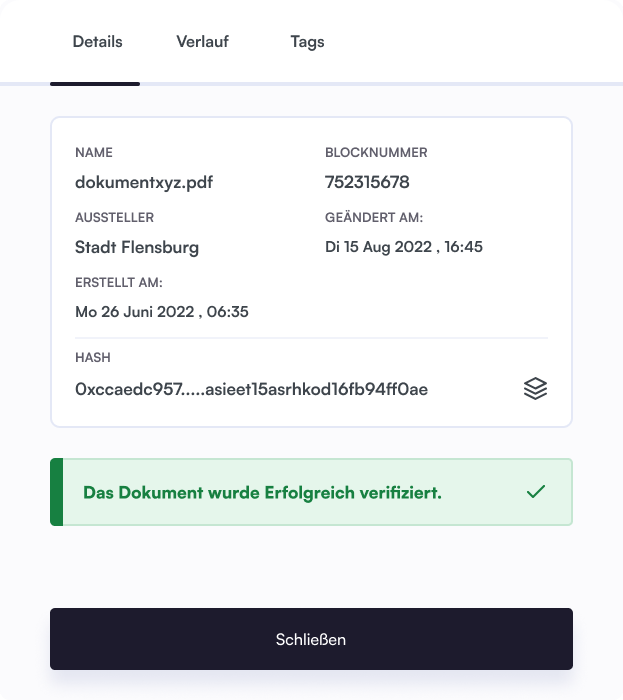Click the verification success message text
Viewport: 623px width, 700px height.
click(x=262, y=493)
